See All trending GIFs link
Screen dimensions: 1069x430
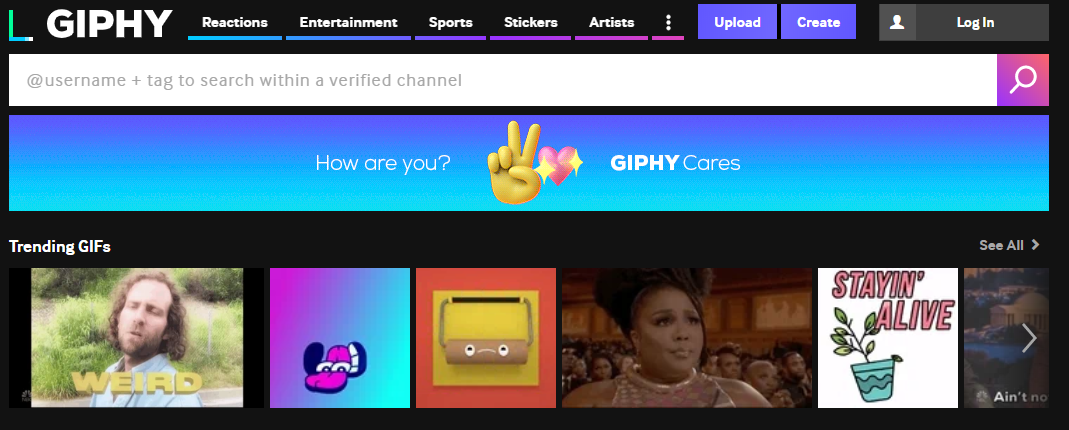pos(1002,245)
